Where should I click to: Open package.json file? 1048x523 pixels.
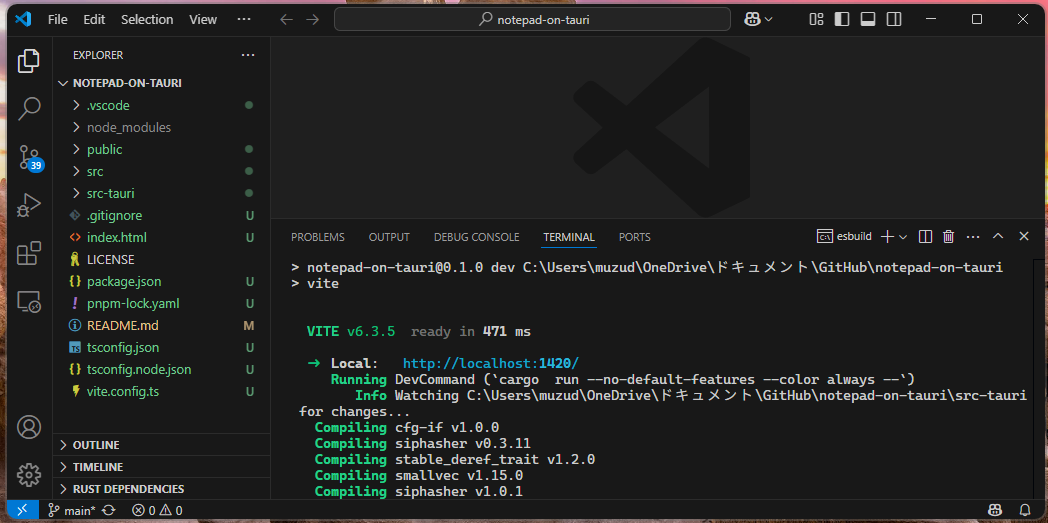pos(162,281)
